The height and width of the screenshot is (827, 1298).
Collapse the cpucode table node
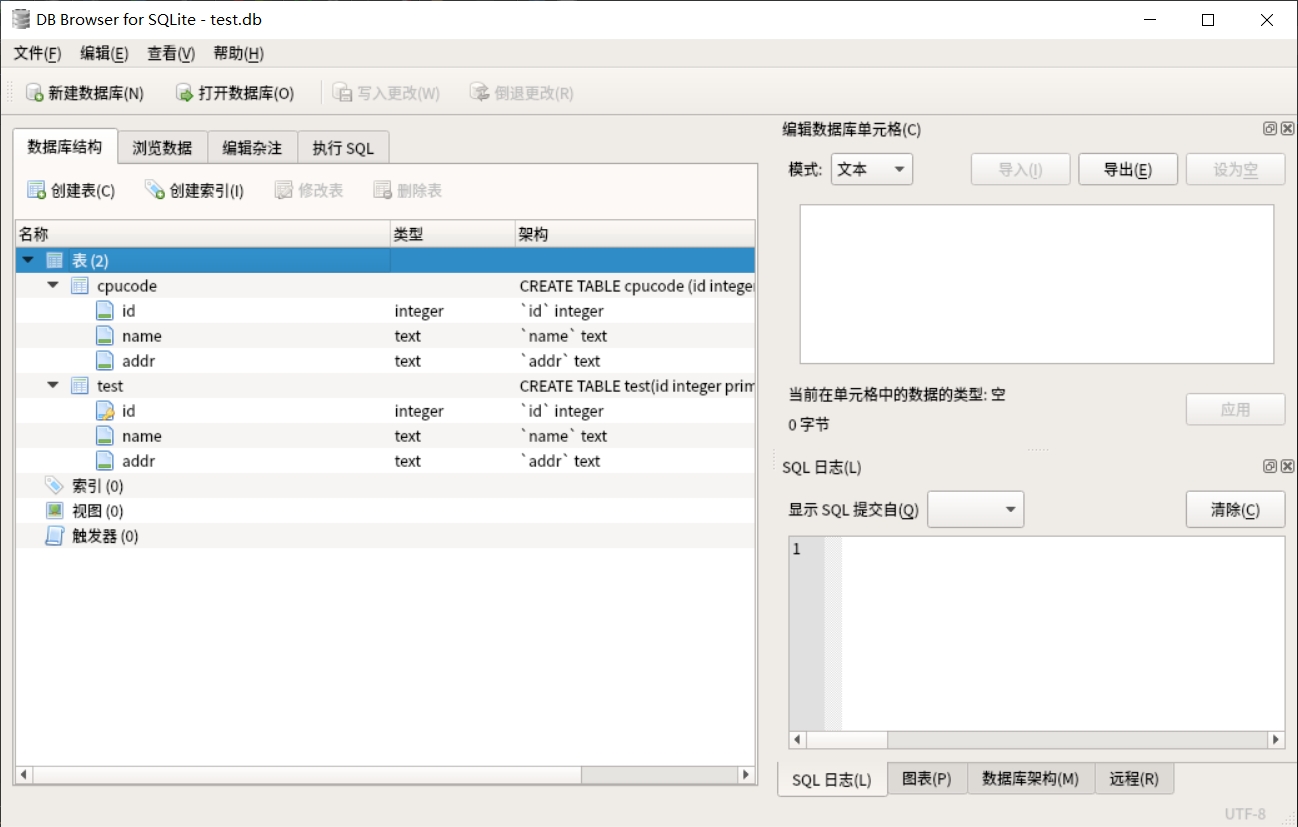point(53,286)
